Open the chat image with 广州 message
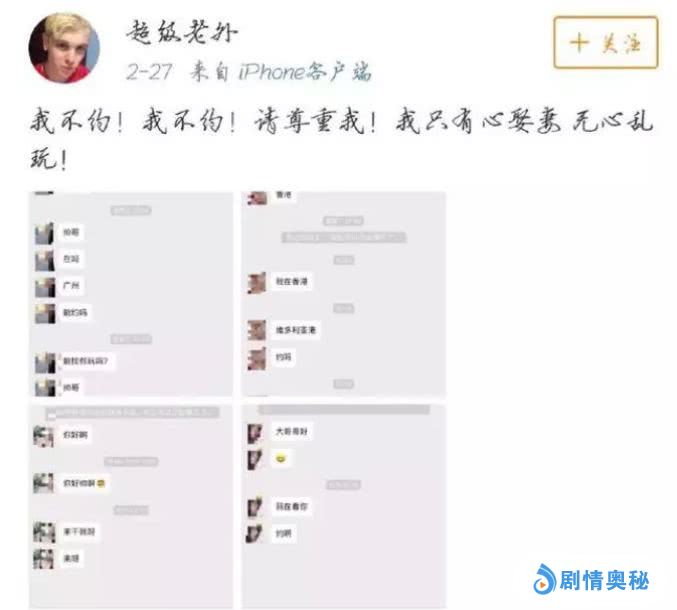 coord(131,294)
